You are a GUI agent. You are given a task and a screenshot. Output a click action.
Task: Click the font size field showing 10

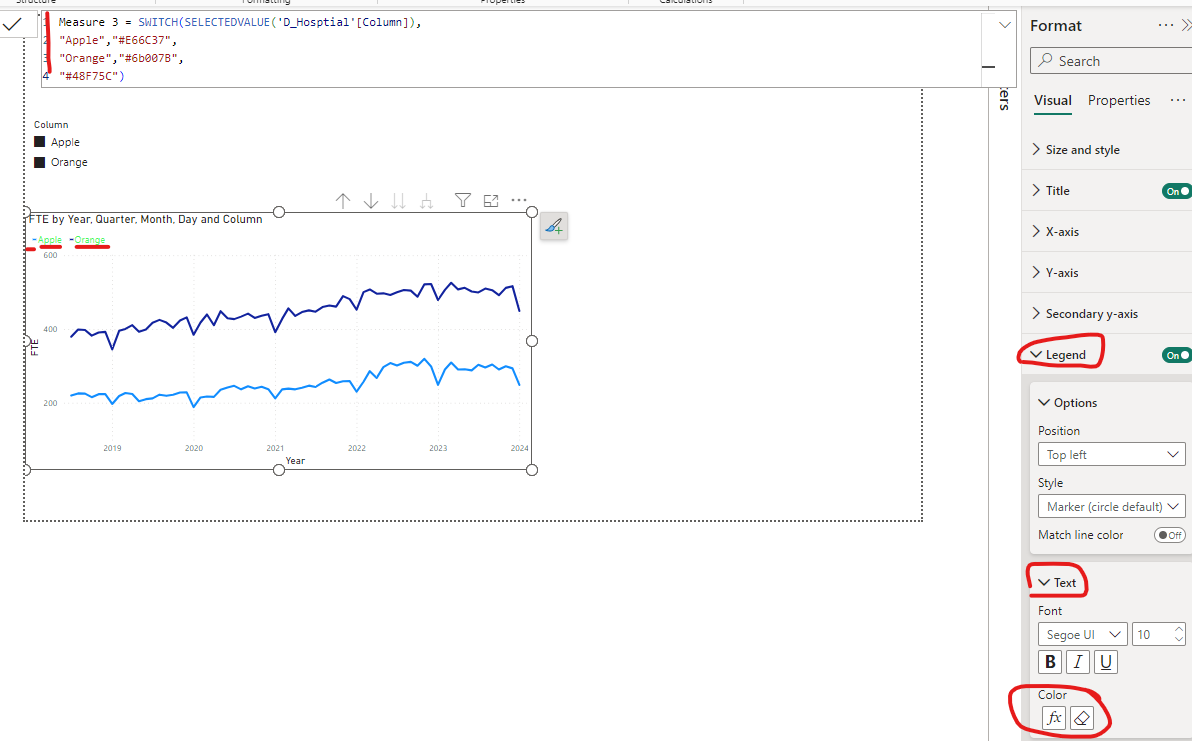[1152, 635]
